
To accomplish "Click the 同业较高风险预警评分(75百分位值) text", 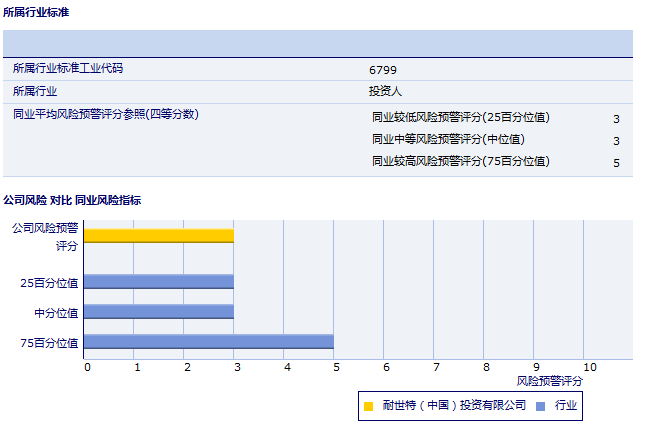I will 460,161.
